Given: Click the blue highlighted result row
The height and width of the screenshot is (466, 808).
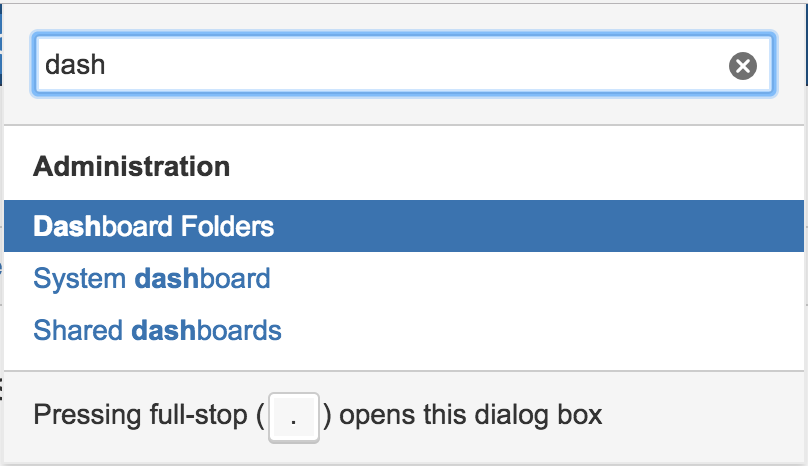Looking at the screenshot, I should (x=500, y=227).
